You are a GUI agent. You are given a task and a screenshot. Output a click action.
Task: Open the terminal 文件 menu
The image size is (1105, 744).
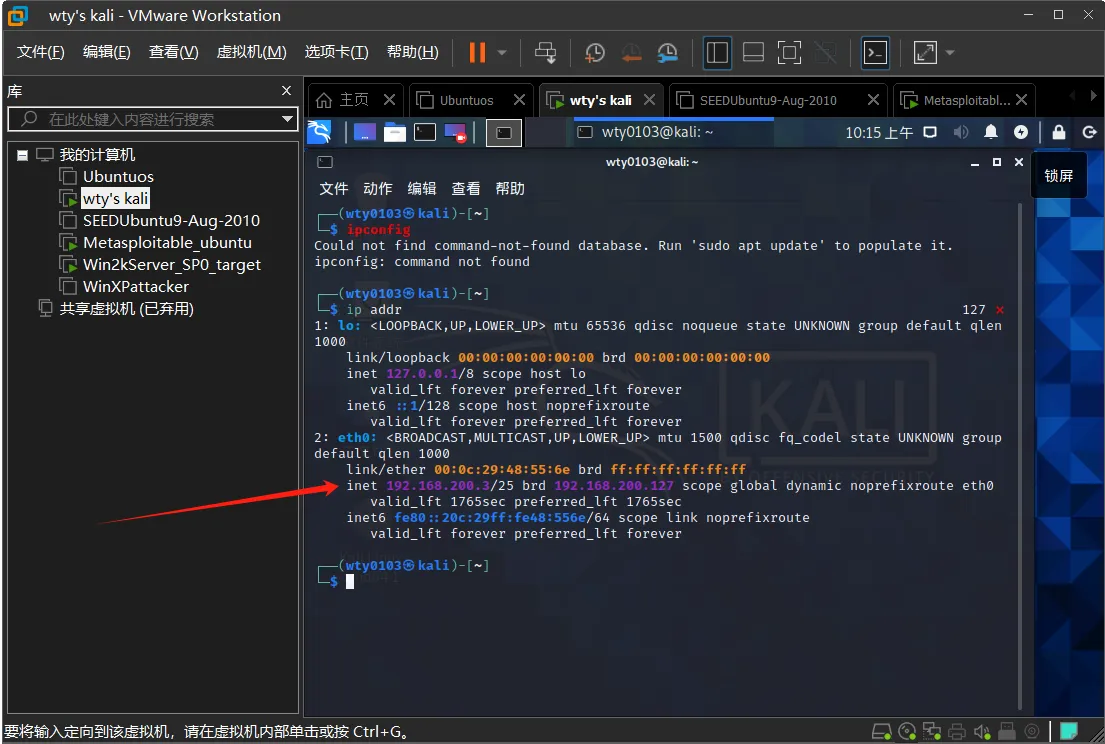(333, 188)
